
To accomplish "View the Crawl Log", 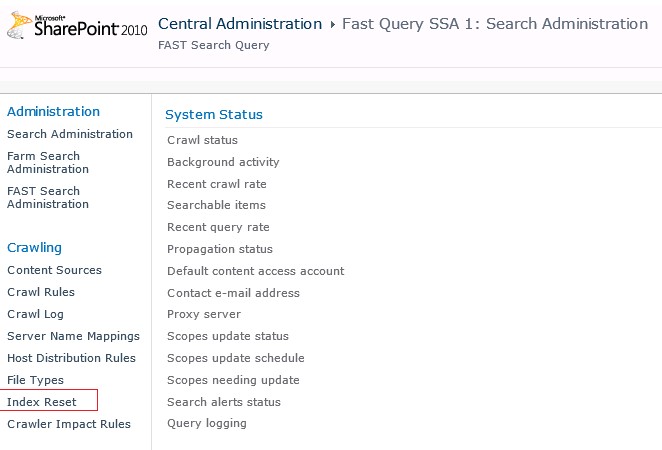I will click(35, 314).
